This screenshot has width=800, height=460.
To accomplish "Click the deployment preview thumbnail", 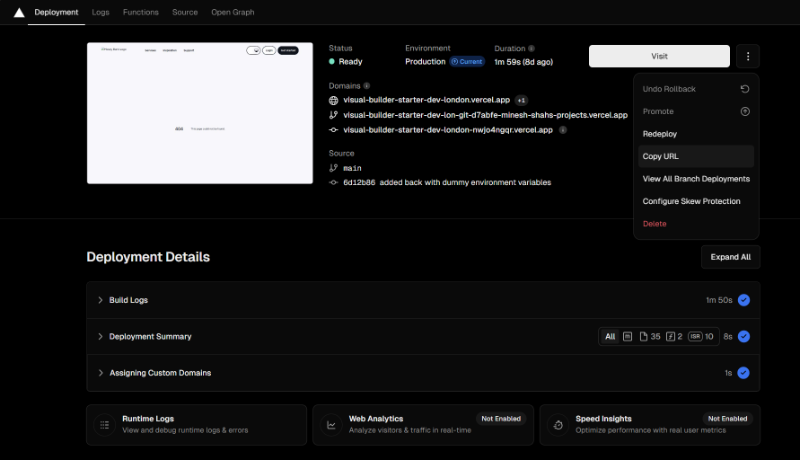I will 199,113.
